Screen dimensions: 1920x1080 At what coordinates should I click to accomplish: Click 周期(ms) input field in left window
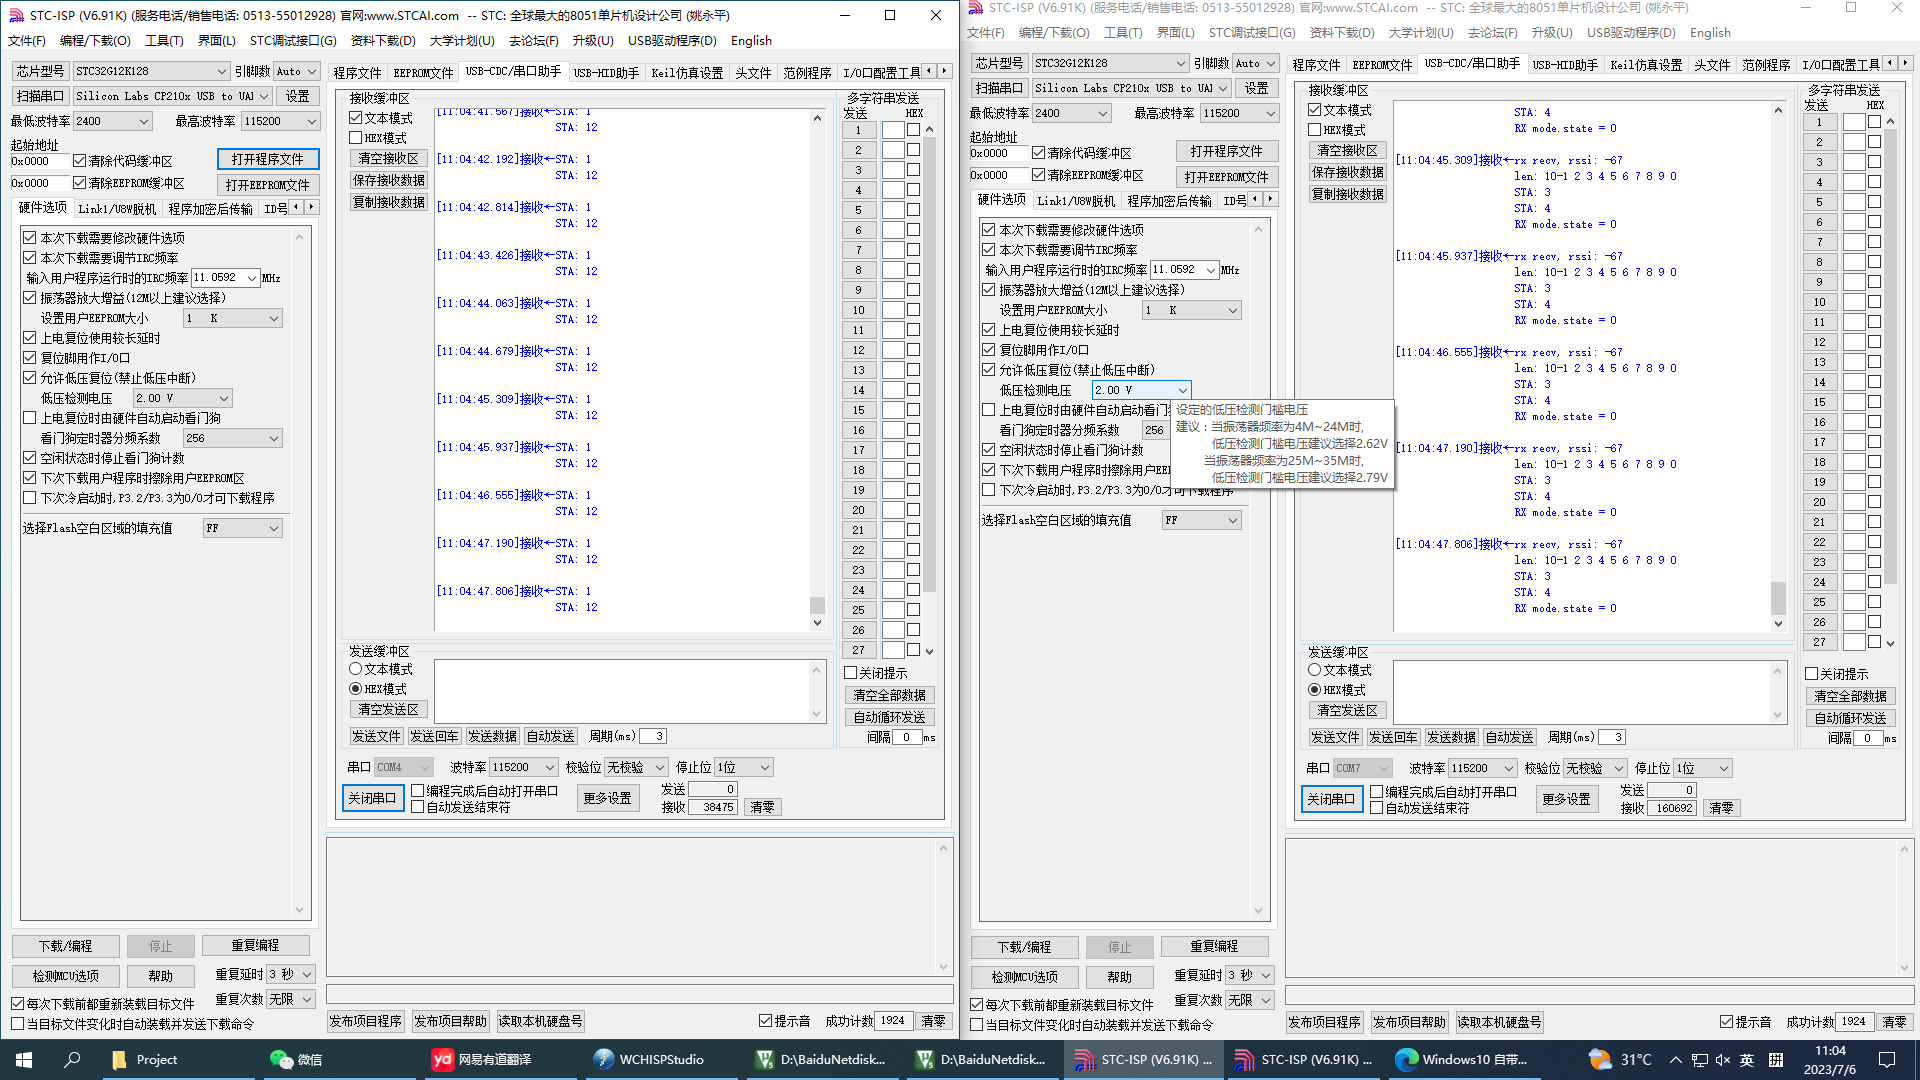(652, 736)
